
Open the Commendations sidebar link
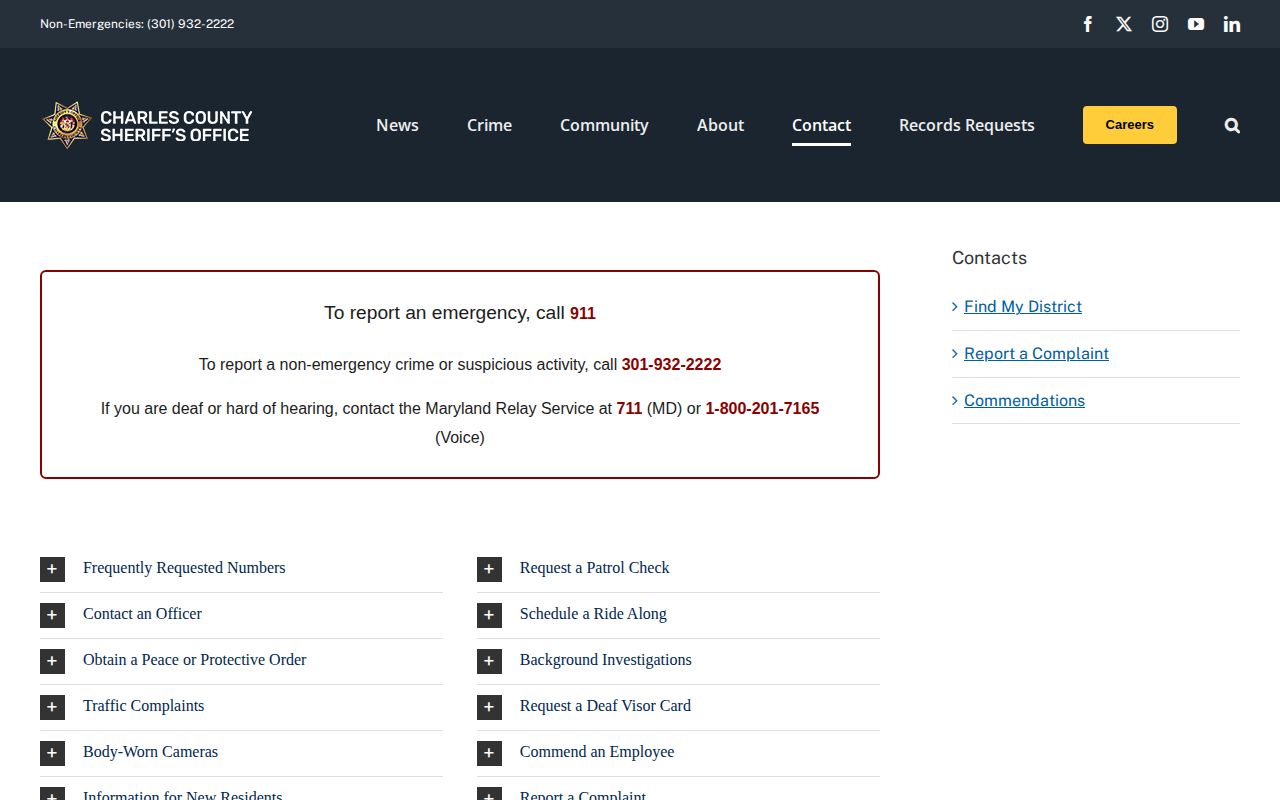pyautogui.click(x=1024, y=401)
